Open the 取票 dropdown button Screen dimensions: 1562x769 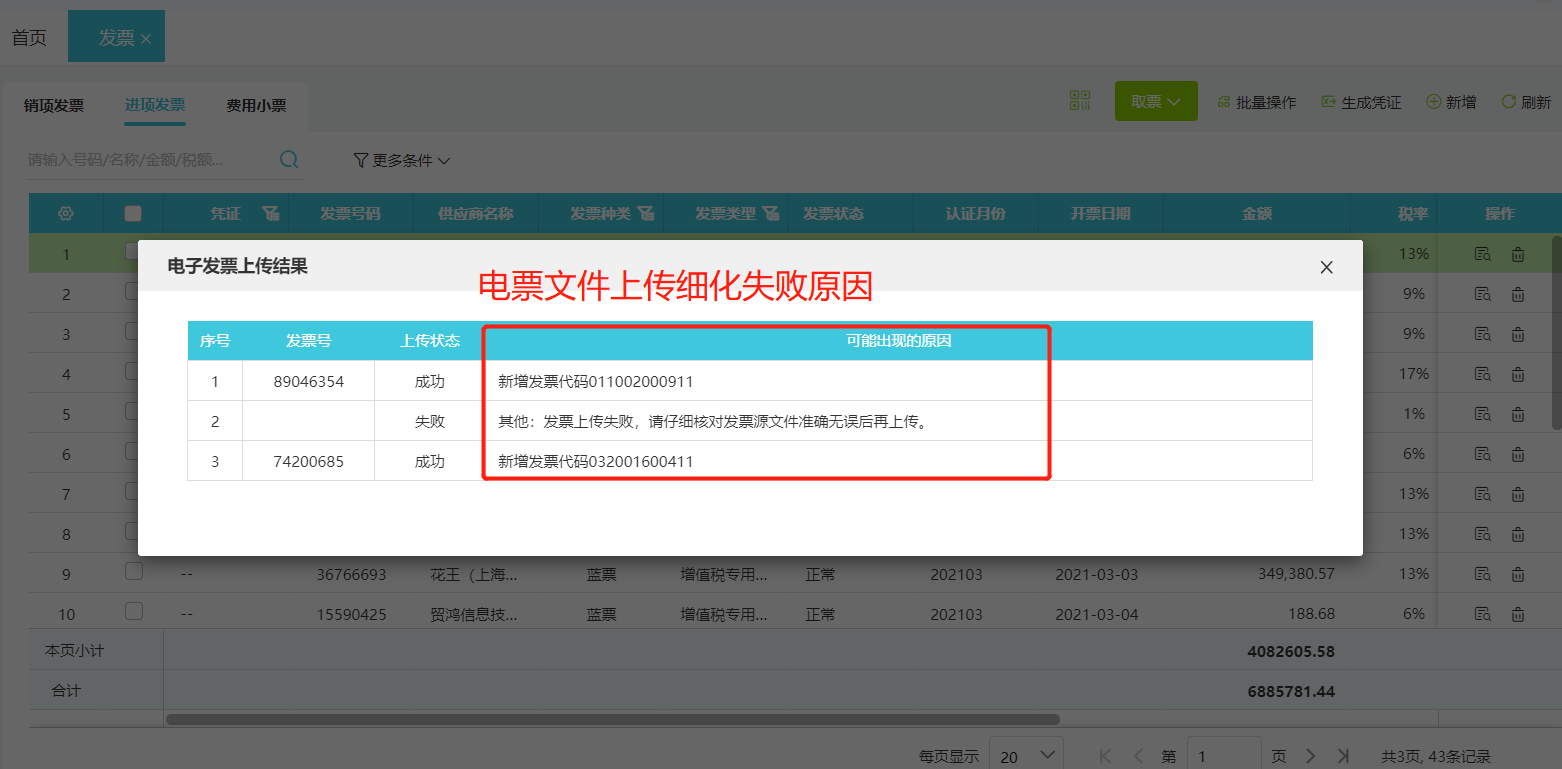point(1156,101)
